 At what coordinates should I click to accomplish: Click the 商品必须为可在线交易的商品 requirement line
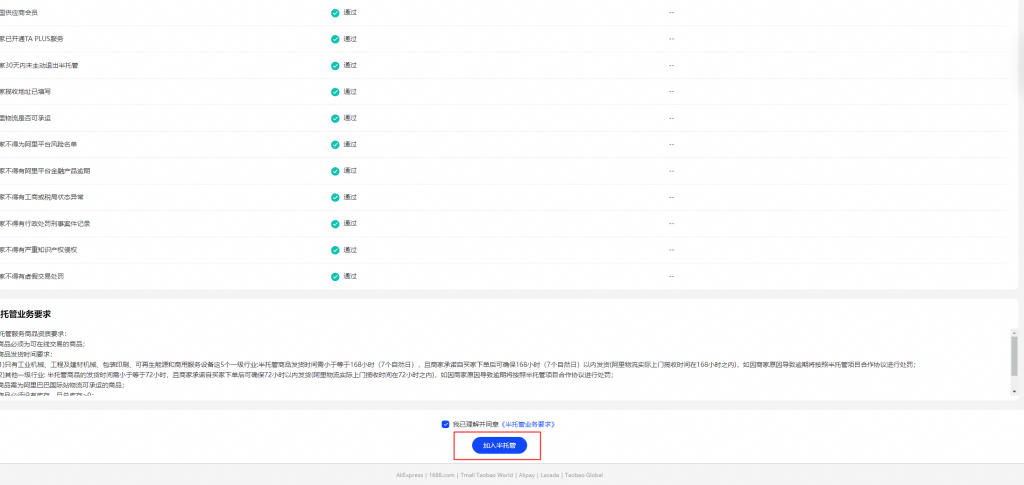[x=43, y=344]
